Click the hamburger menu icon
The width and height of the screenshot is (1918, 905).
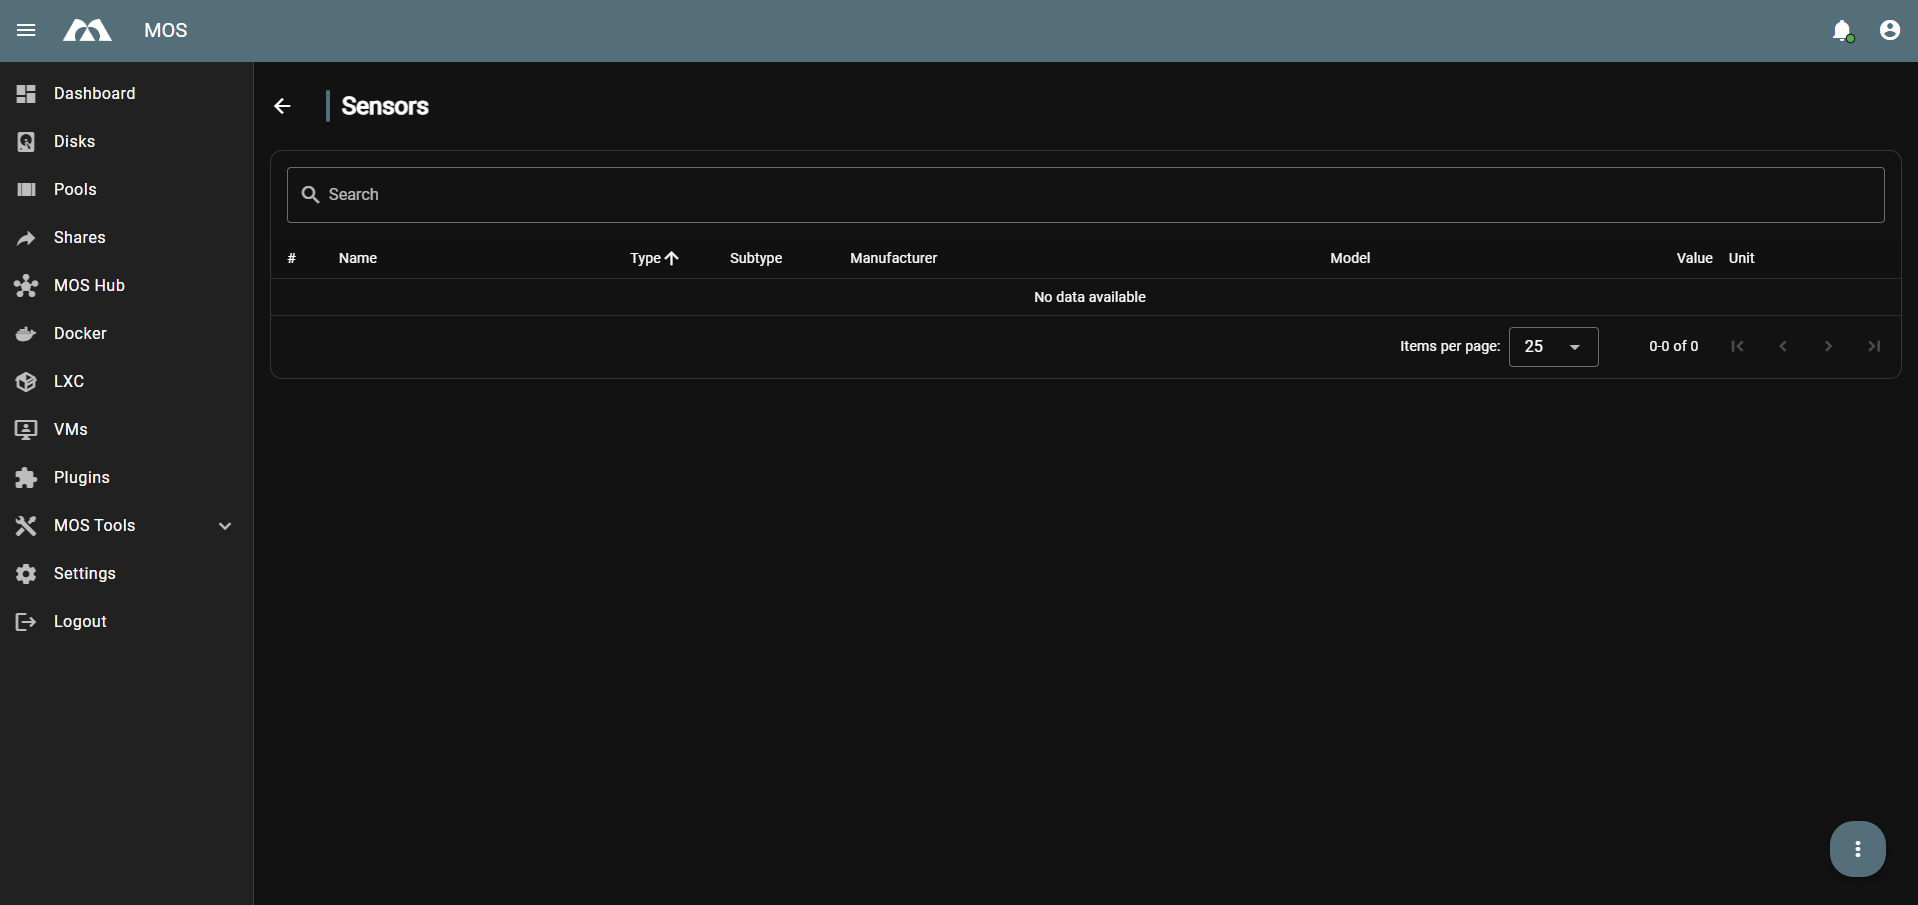tap(26, 30)
